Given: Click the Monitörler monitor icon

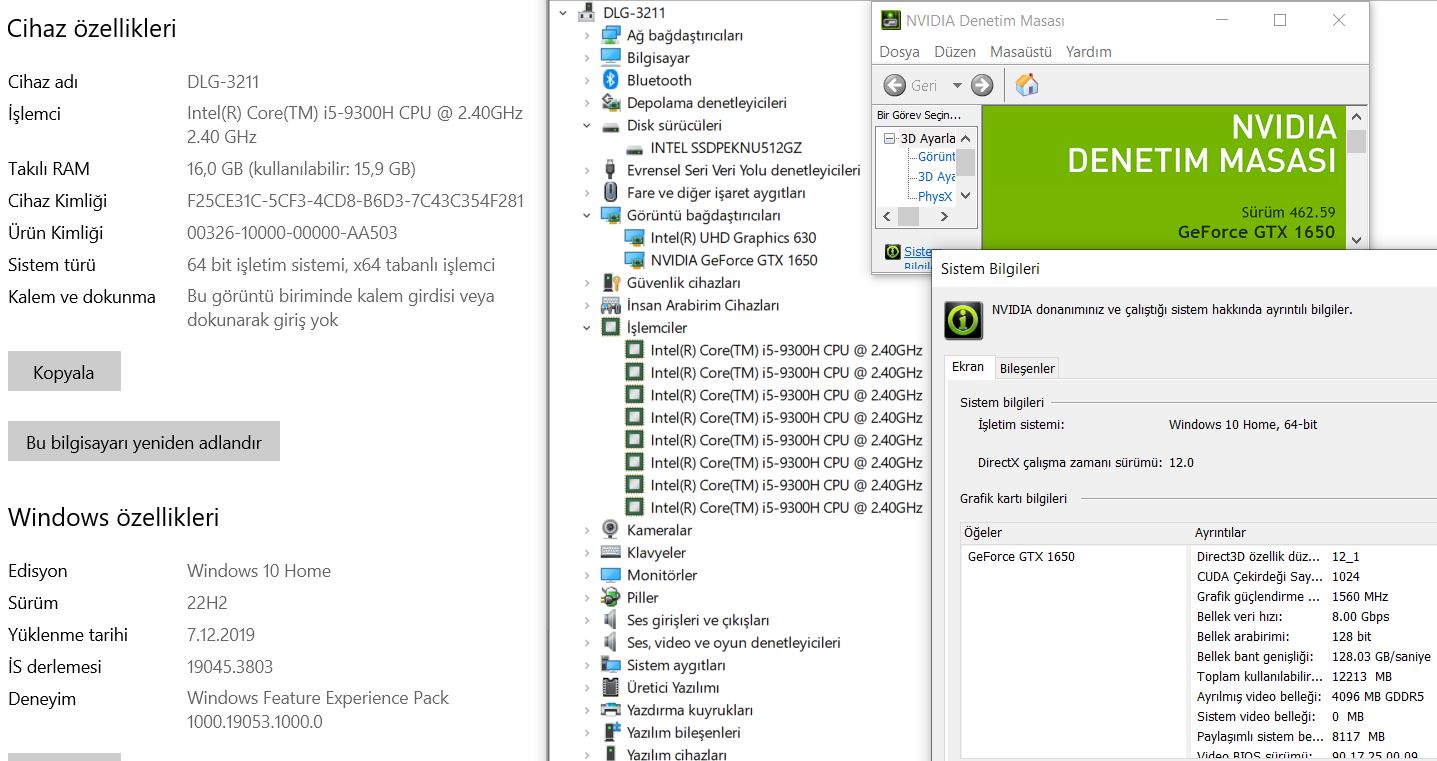Looking at the screenshot, I should pyautogui.click(x=610, y=575).
